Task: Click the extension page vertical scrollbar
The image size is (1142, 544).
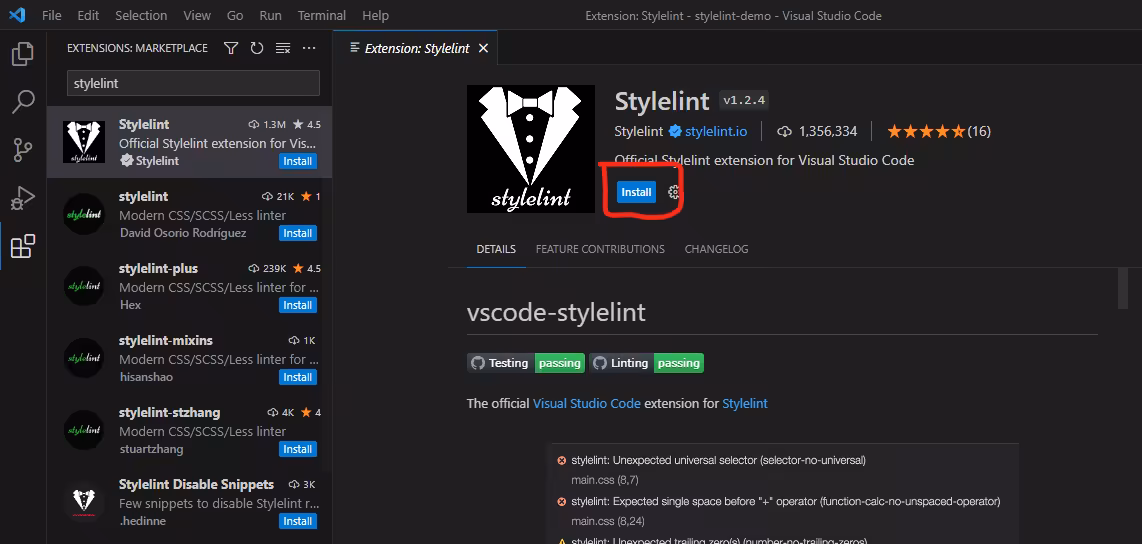Action: pyautogui.click(x=1123, y=288)
